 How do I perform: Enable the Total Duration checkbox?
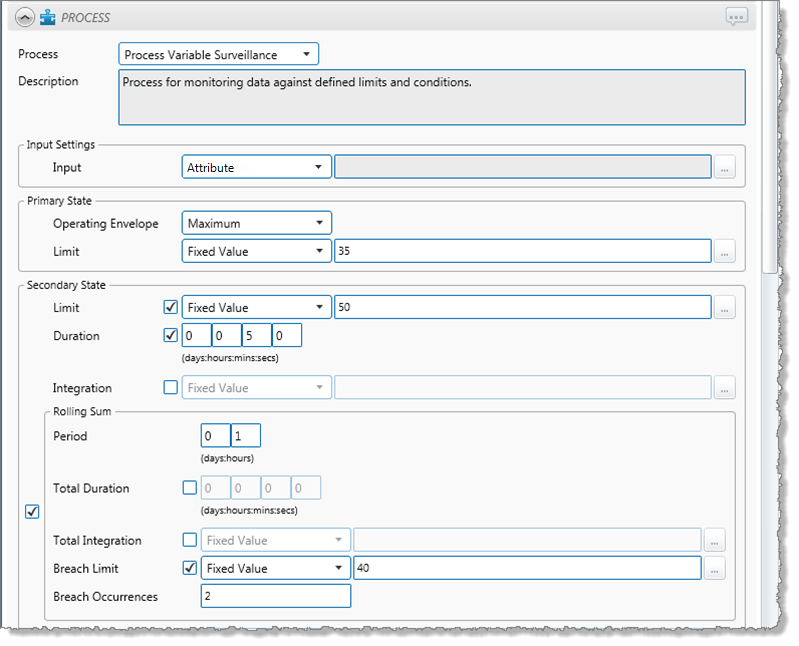190,489
